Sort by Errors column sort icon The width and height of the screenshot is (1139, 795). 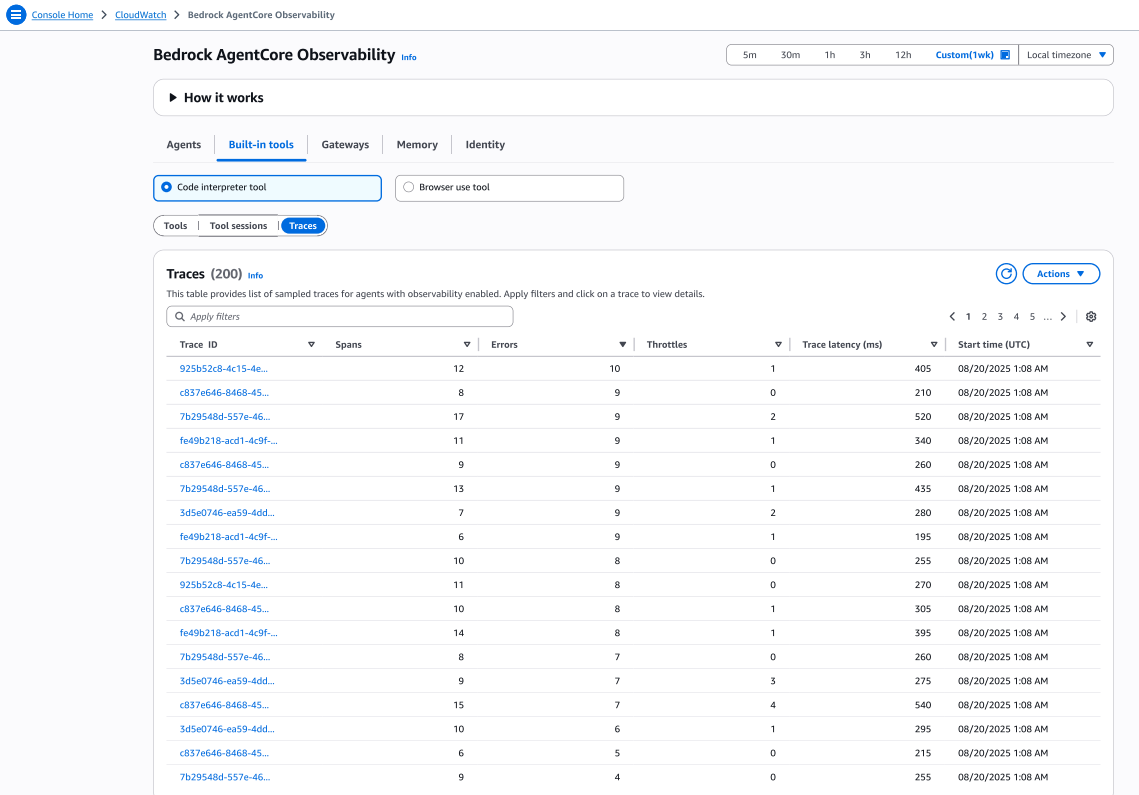pos(623,345)
